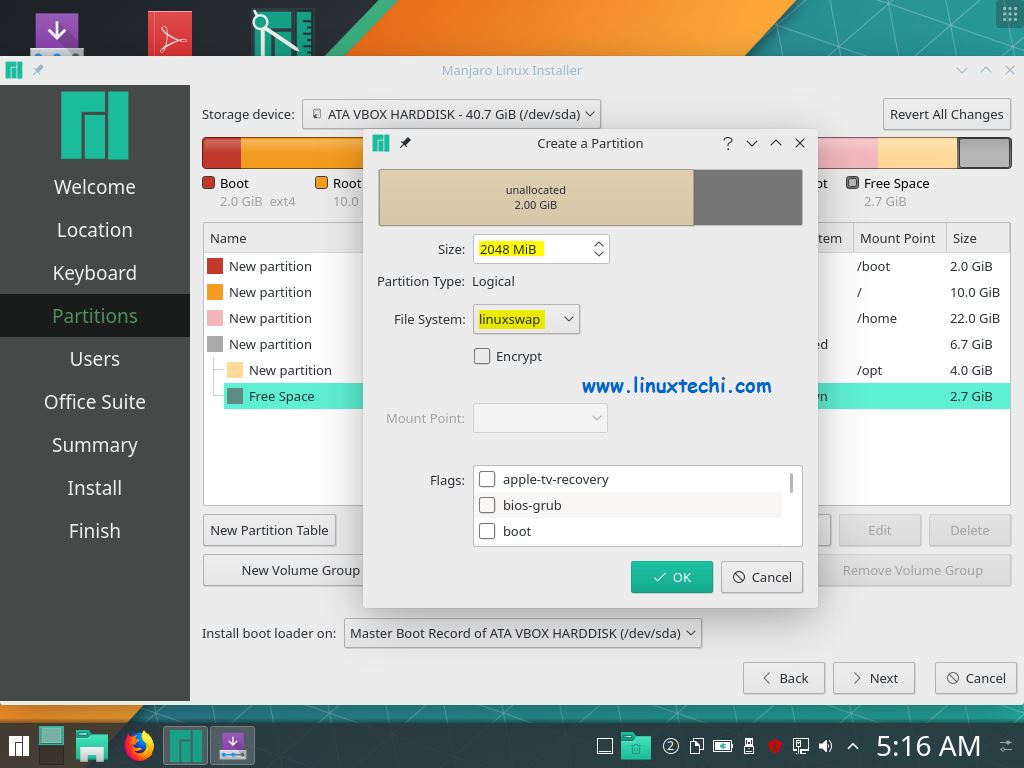This screenshot has height=768, width=1024.
Task: Click the pin icon on Create a Partition dialog
Action: [405, 143]
